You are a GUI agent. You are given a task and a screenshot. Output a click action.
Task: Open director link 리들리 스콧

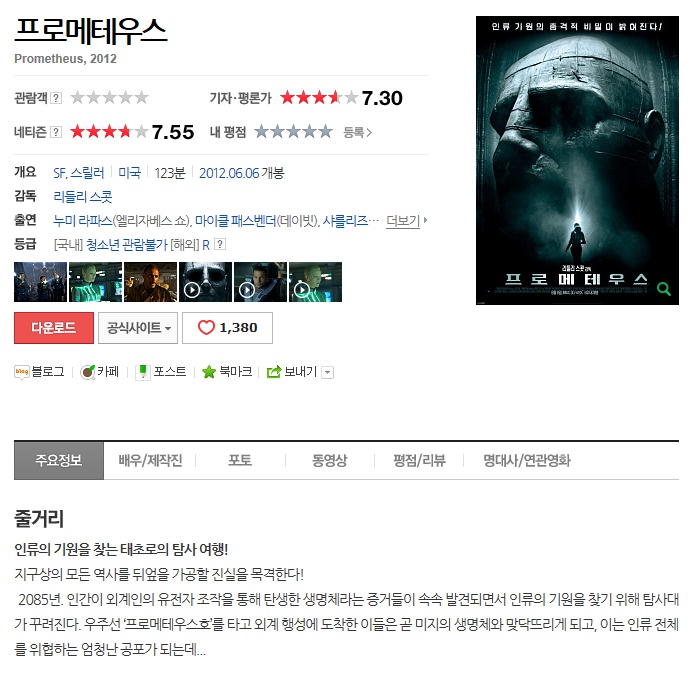click(83, 196)
